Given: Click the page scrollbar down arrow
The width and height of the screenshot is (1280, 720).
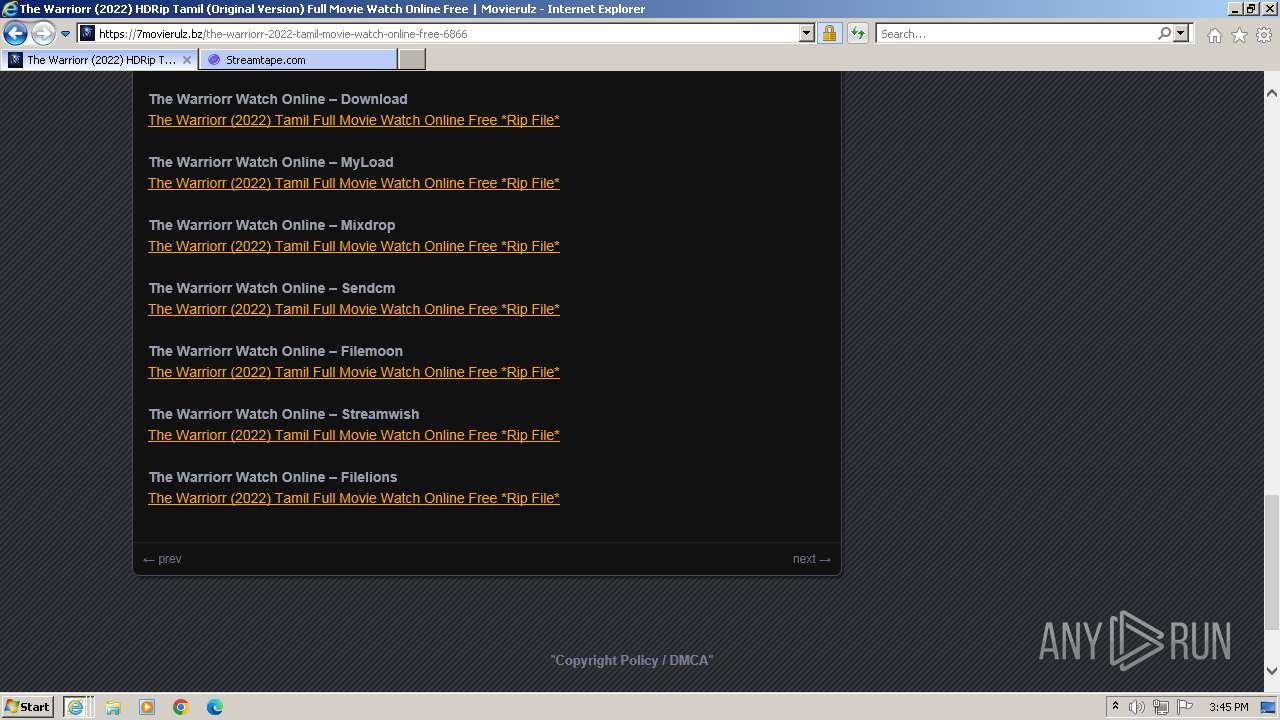Looking at the screenshot, I should pos(1272,671).
